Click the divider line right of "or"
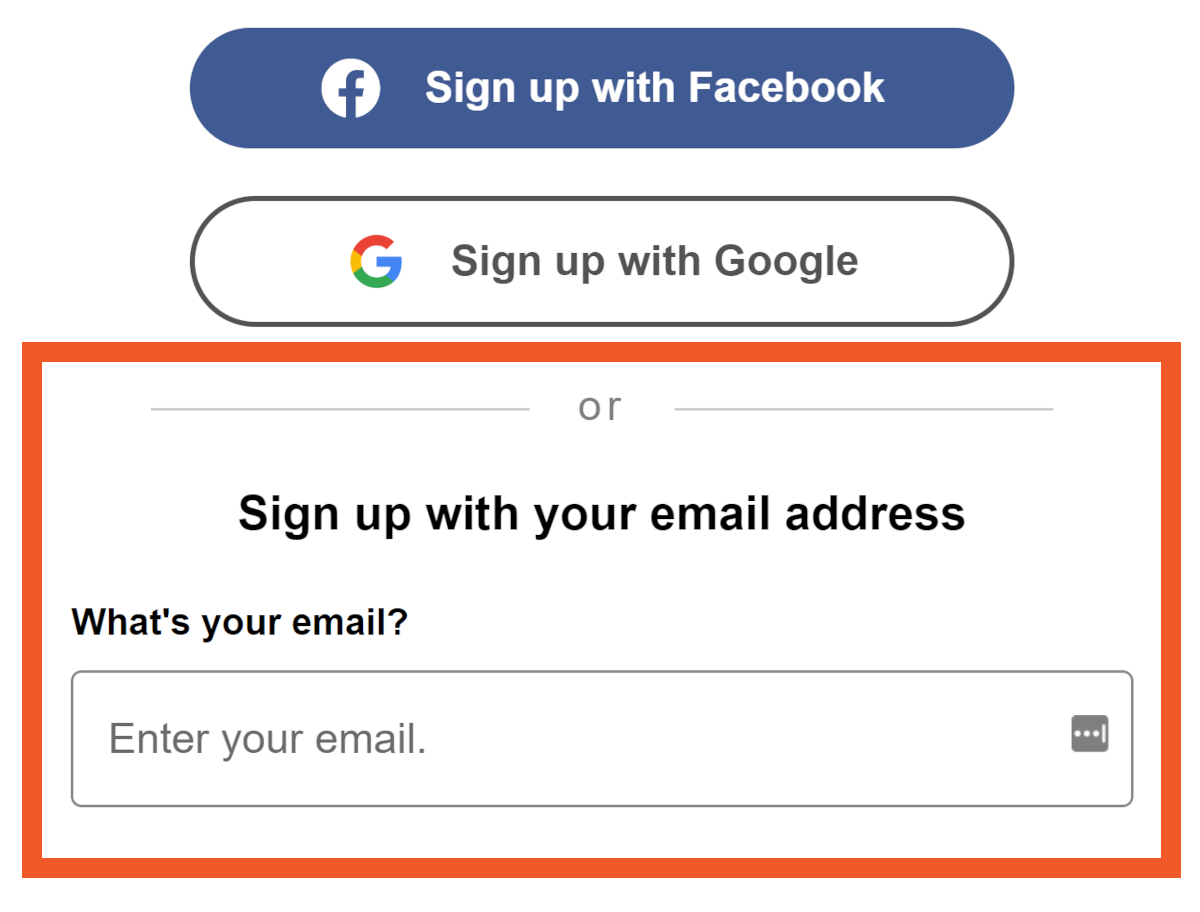 coord(863,409)
